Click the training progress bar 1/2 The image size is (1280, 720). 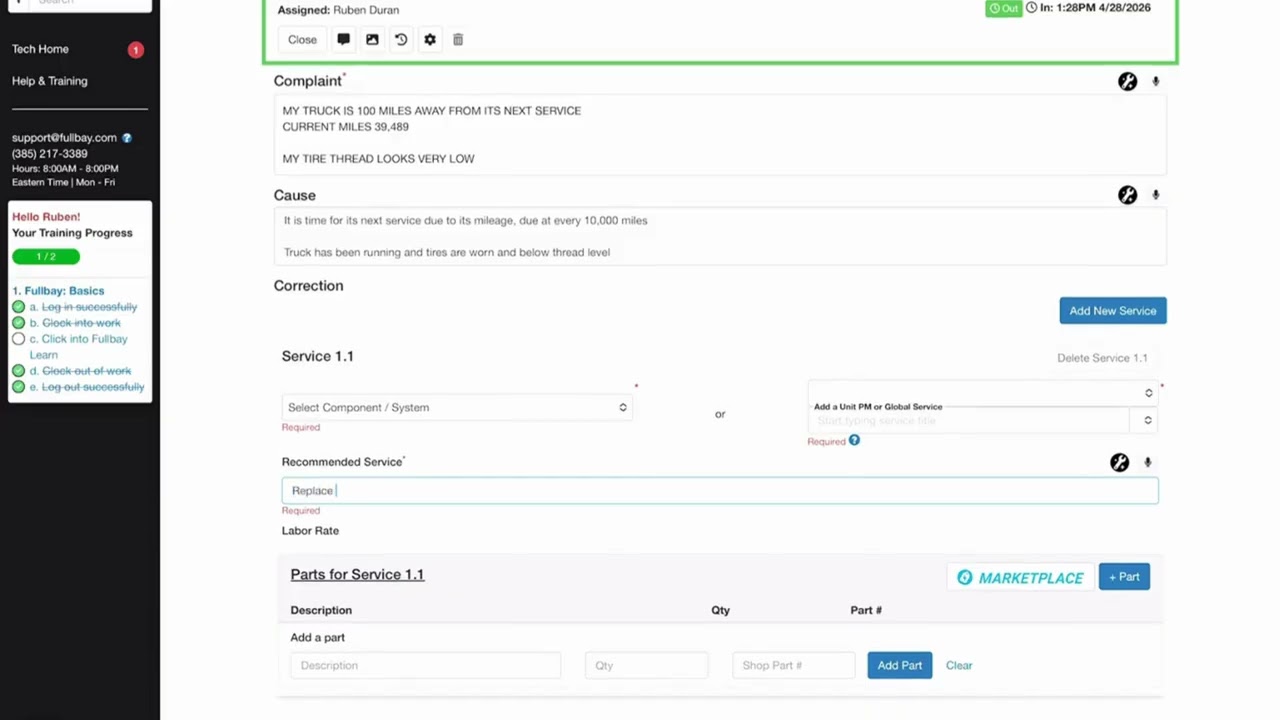coord(46,257)
